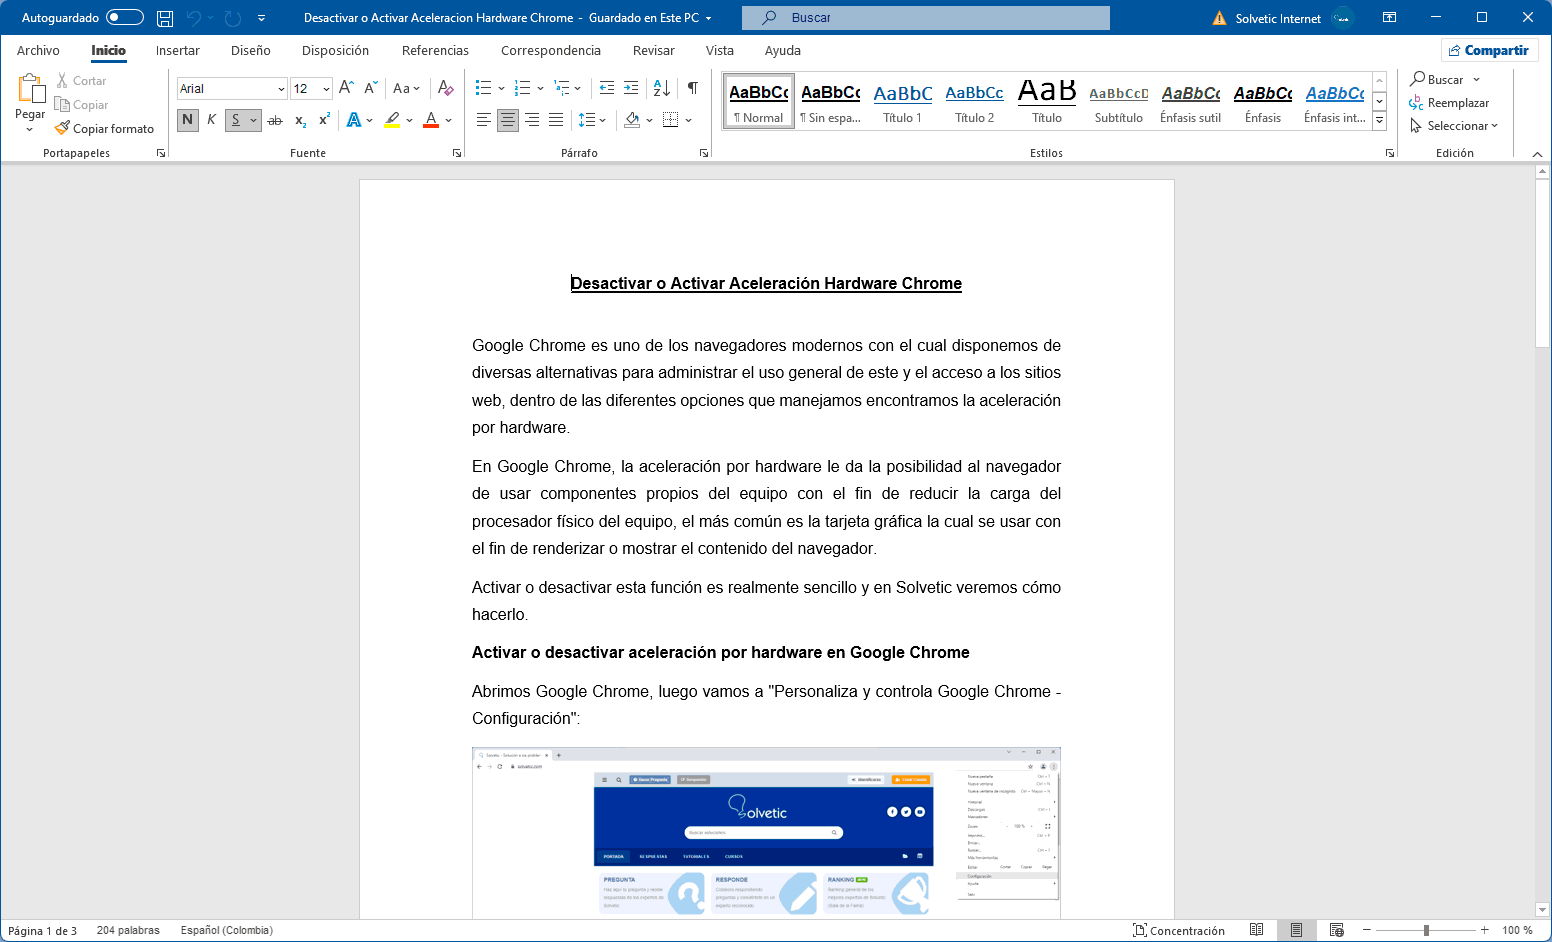This screenshot has width=1552, height=942.
Task: Apply the yellow text highlight color
Action: (x=392, y=120)
